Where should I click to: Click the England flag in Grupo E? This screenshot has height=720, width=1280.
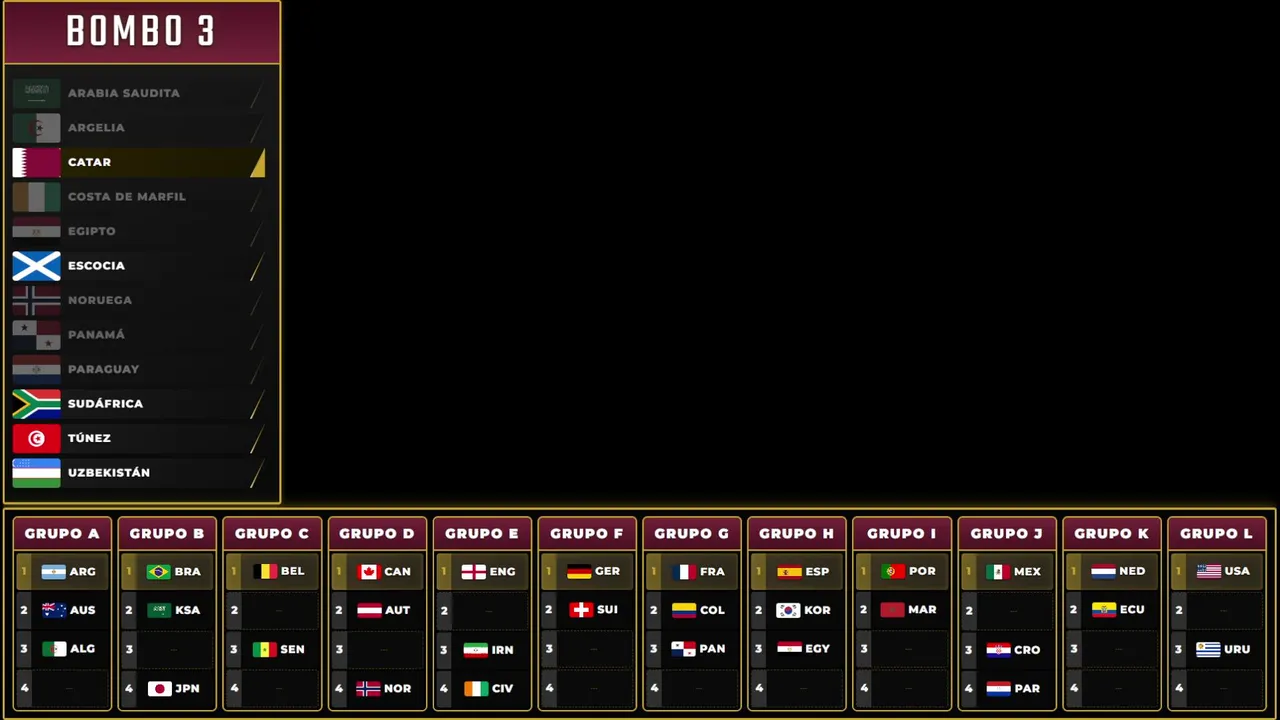tap(473, 572)
